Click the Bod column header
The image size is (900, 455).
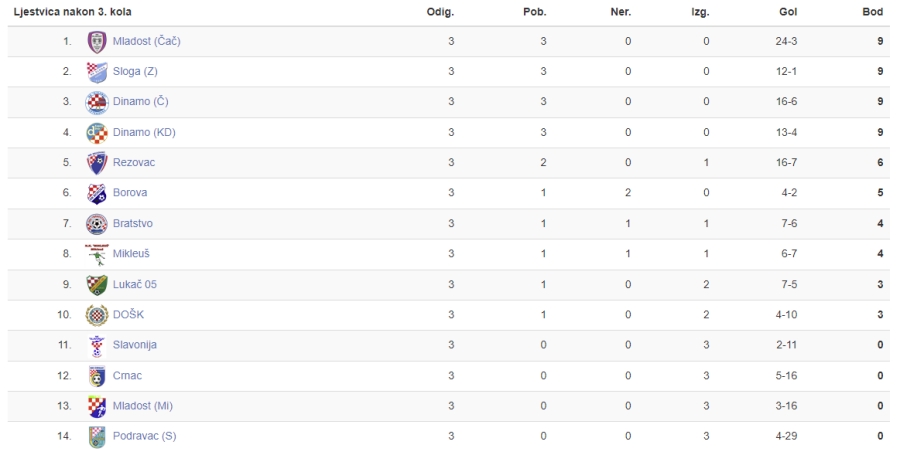pyautogui.click(x=872, y=12)
